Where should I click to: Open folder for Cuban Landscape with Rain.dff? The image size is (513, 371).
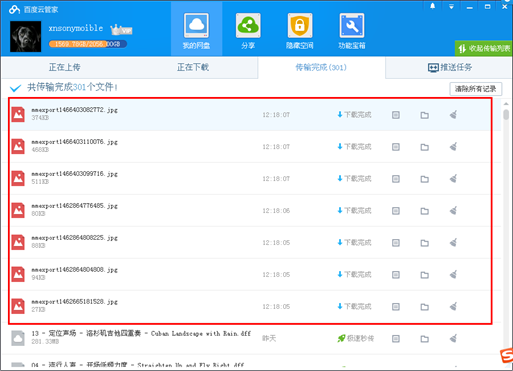[x=424, y=339]
